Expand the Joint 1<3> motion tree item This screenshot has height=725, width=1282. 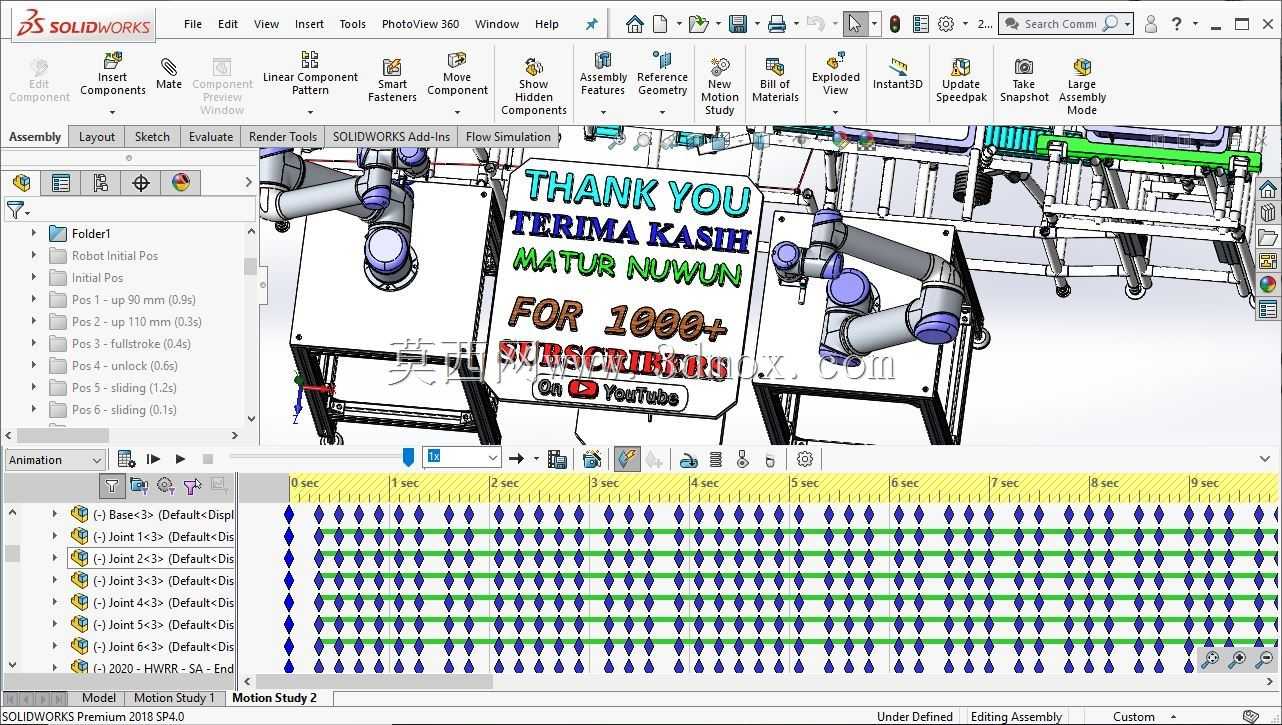point(55,536)
